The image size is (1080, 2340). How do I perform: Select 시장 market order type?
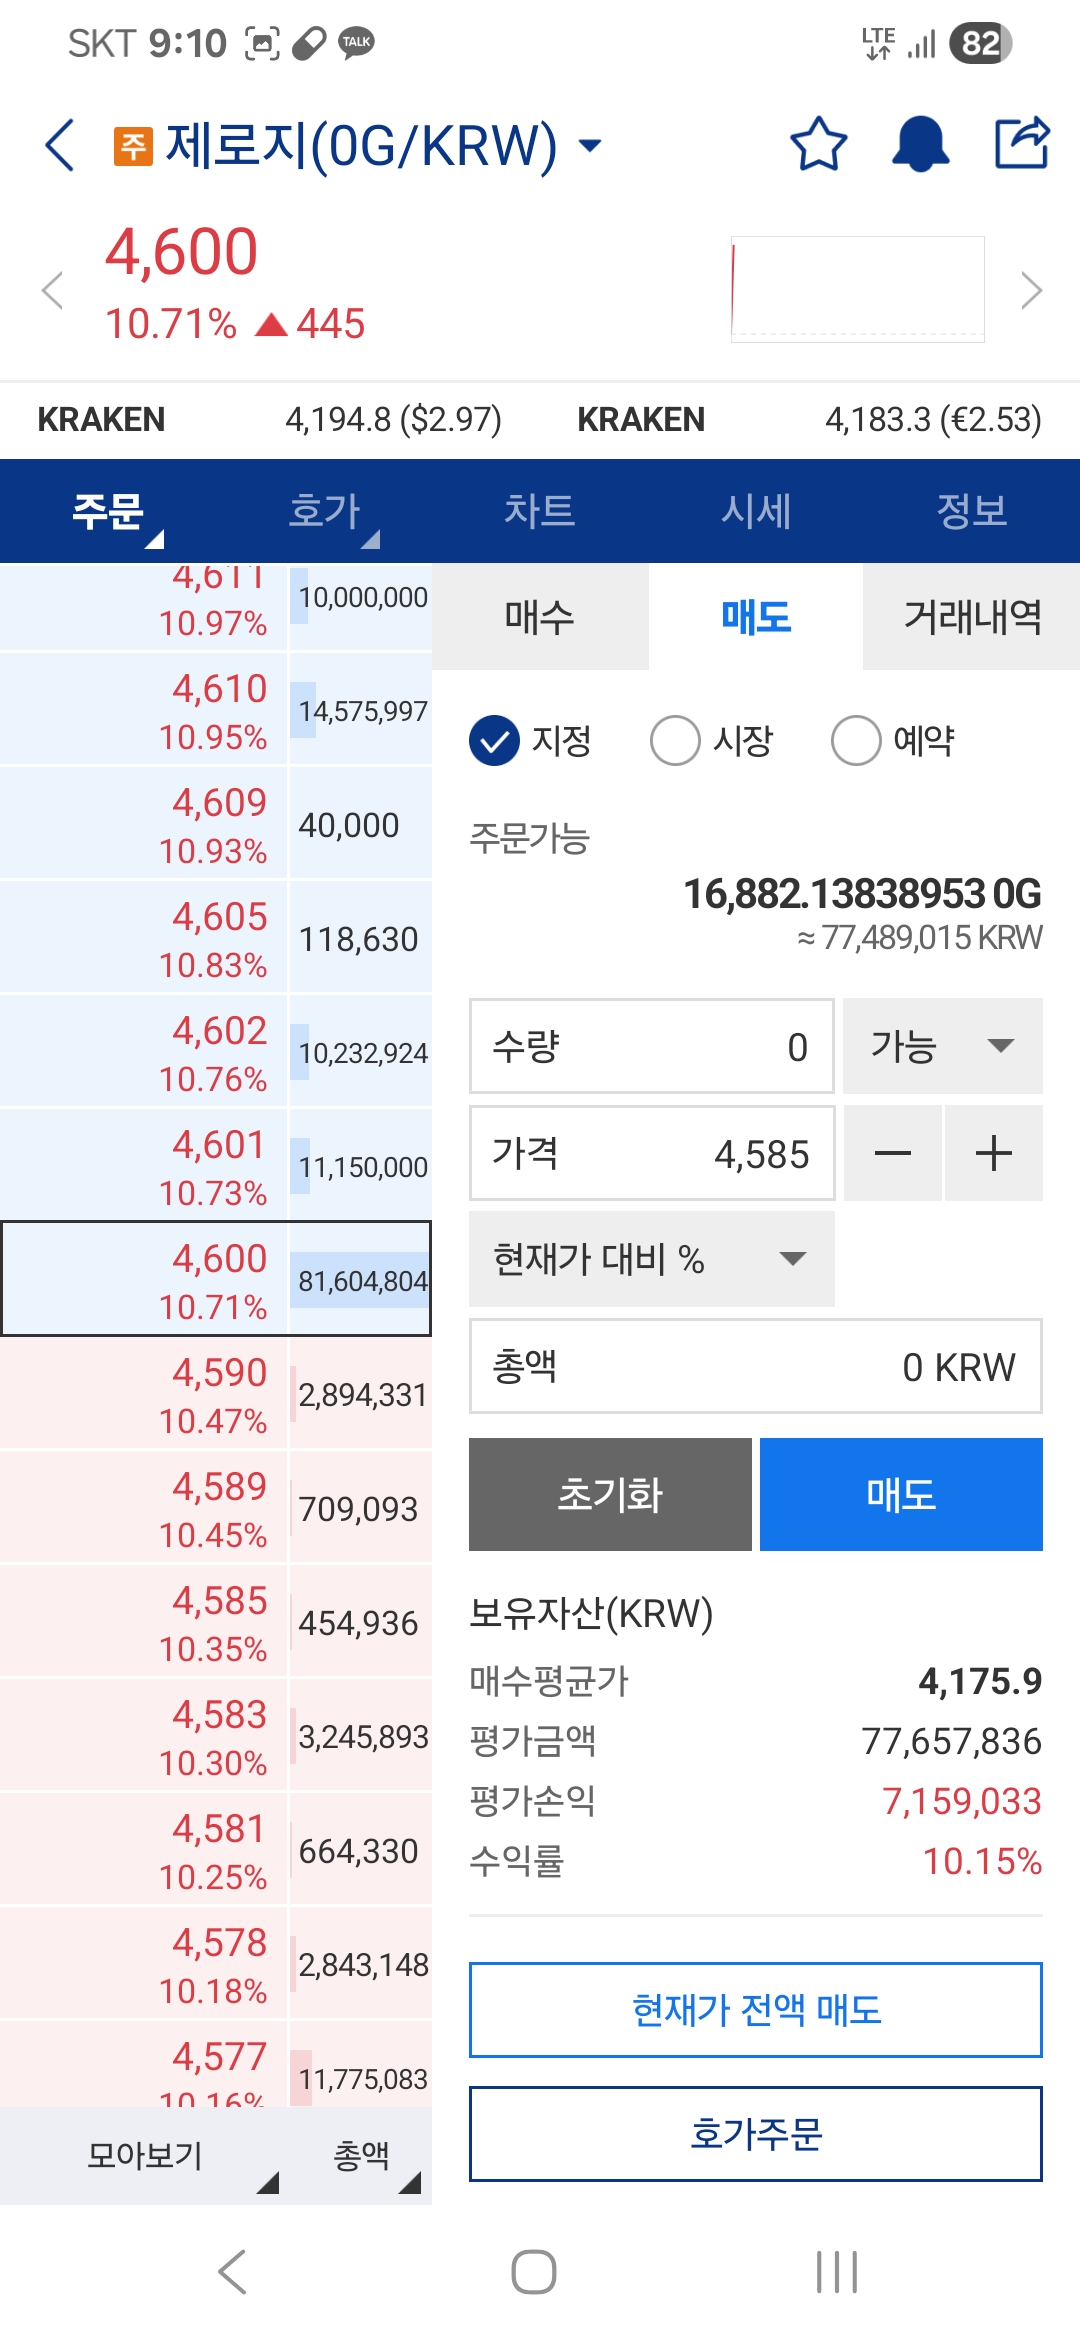coord(675,741)
